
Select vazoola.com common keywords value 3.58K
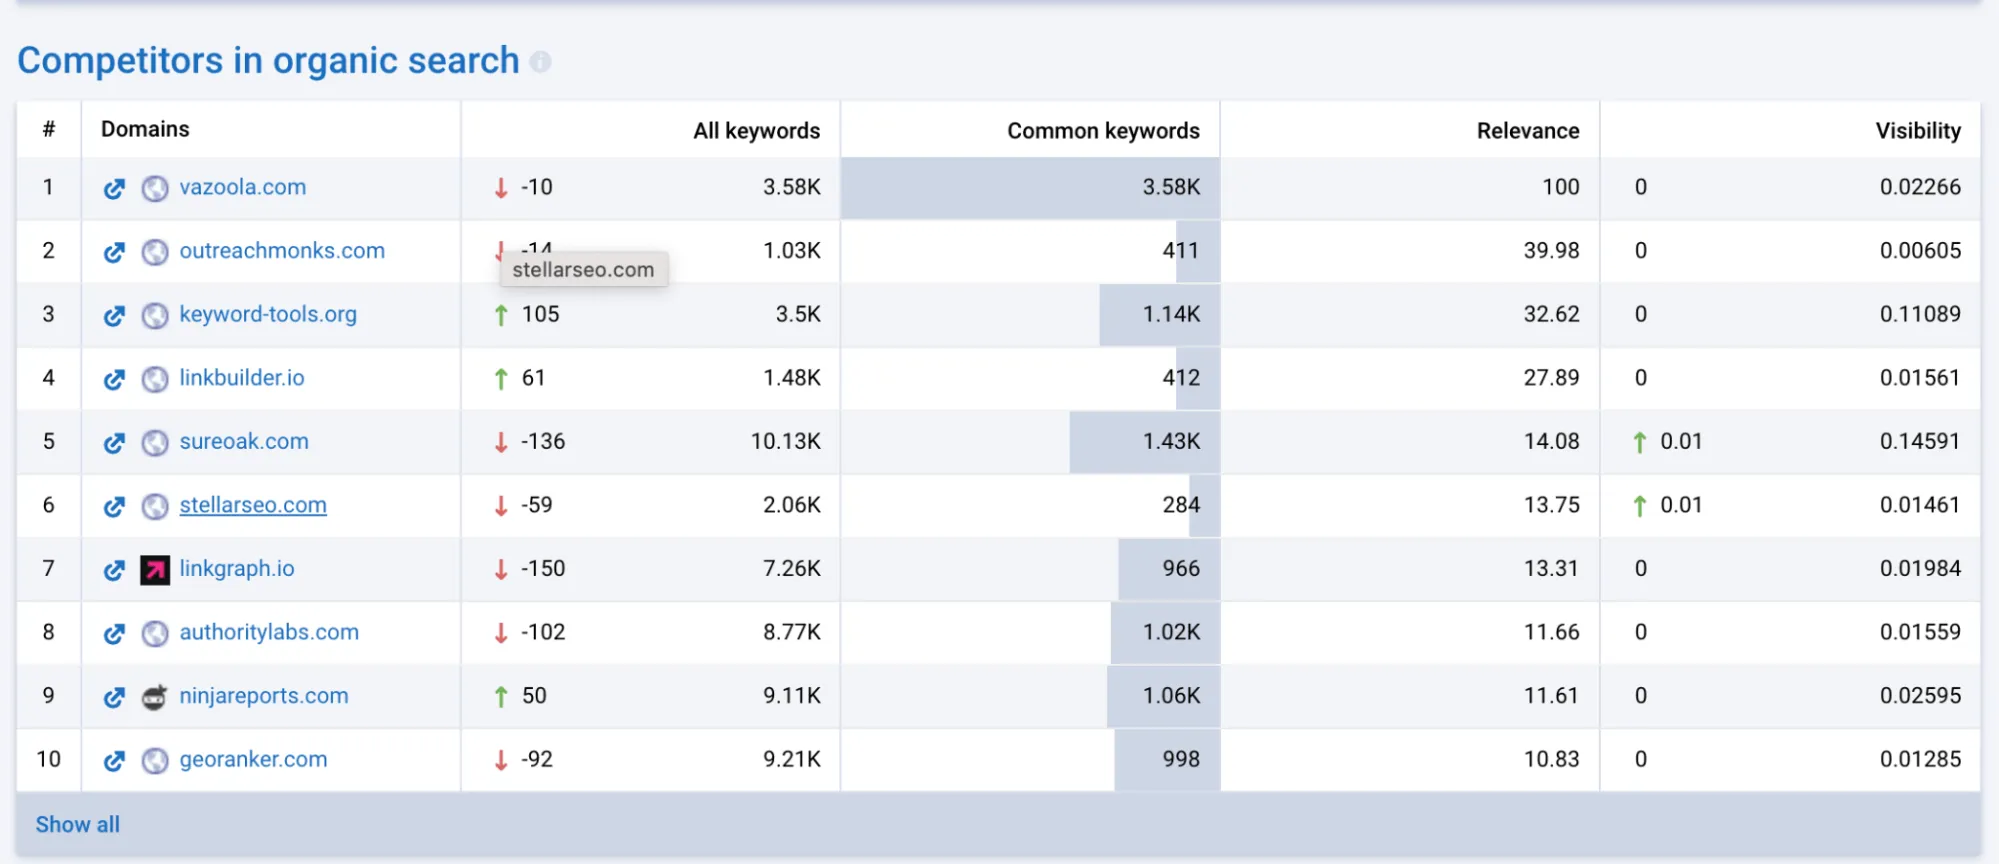click(x=1171, y=187)
